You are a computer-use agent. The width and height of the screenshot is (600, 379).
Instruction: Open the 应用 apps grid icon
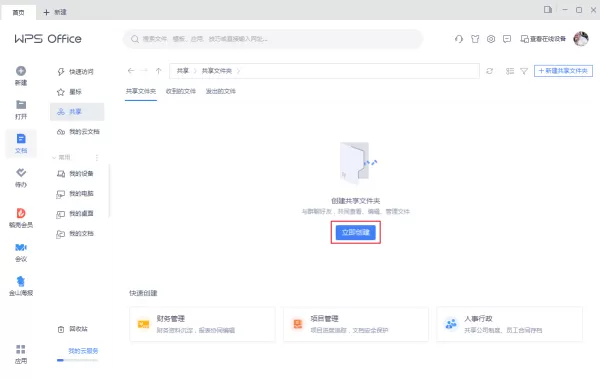21,349
